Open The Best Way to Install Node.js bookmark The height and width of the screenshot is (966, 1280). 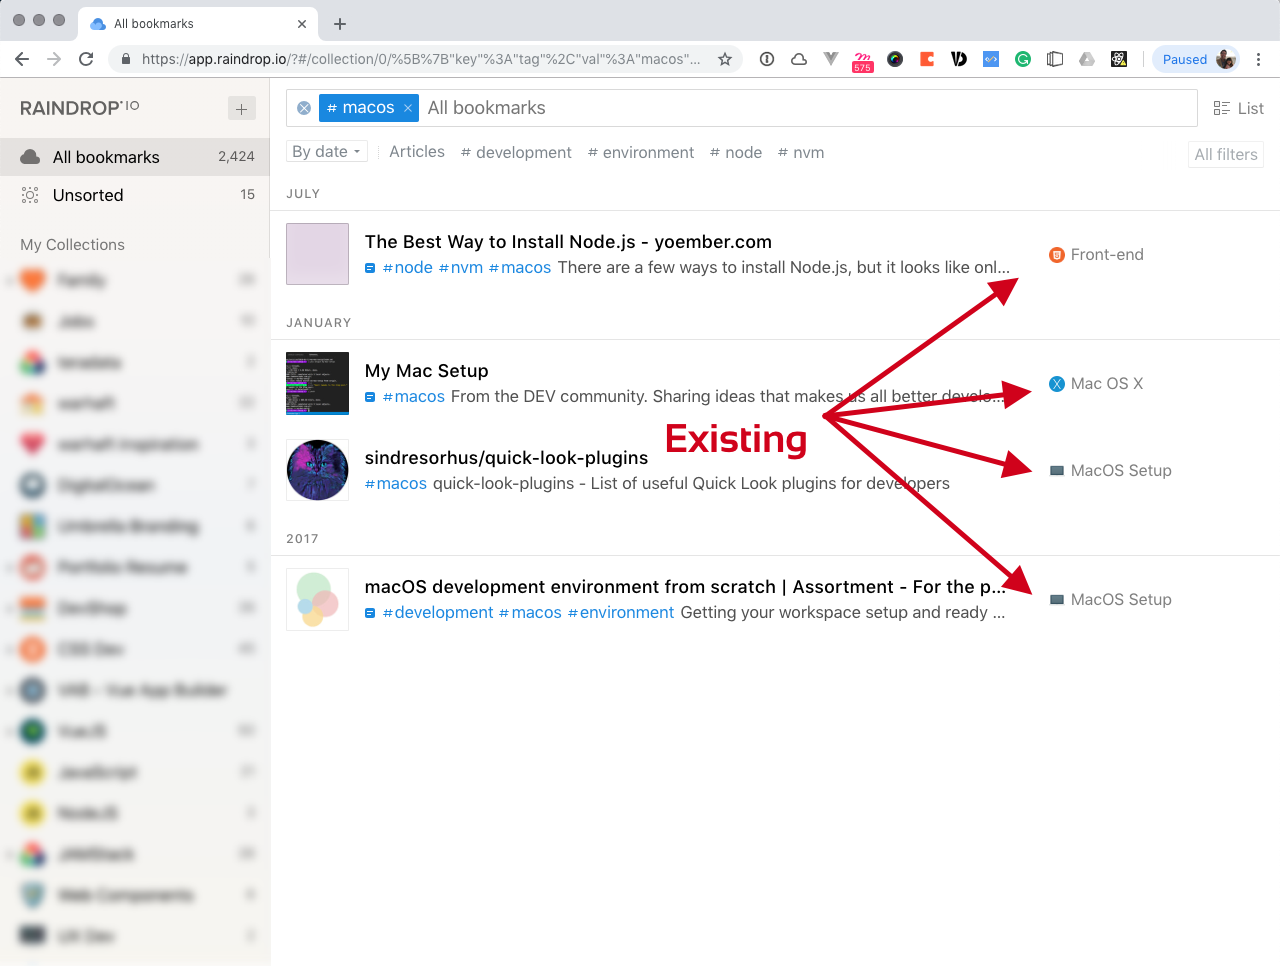pos(568,242)
